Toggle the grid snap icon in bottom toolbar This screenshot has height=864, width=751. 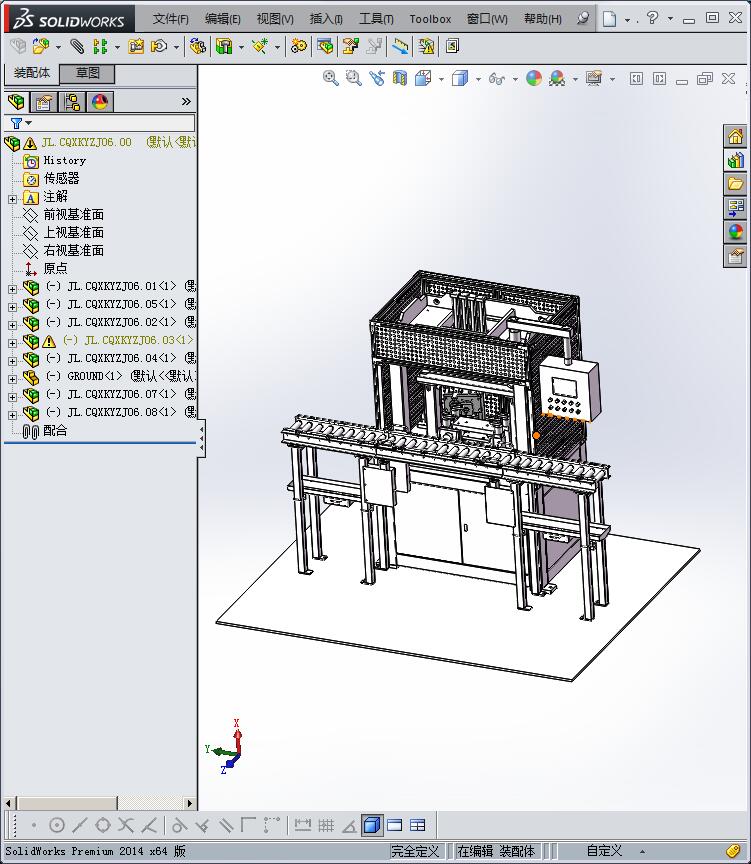[x=326, y=825]
